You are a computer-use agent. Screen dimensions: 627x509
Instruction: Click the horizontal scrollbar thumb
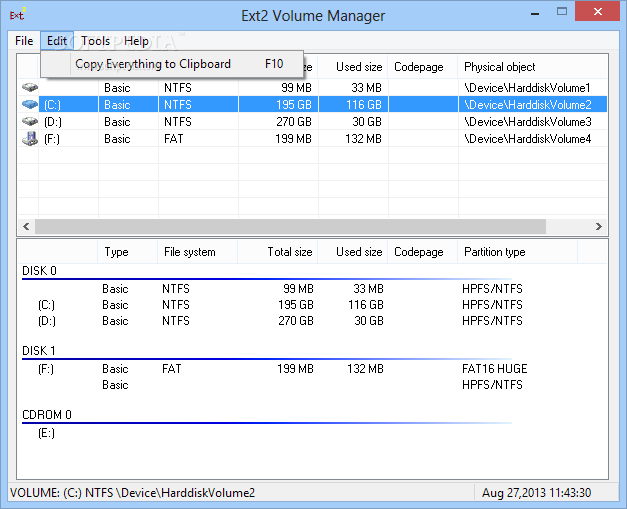(290, 226)
